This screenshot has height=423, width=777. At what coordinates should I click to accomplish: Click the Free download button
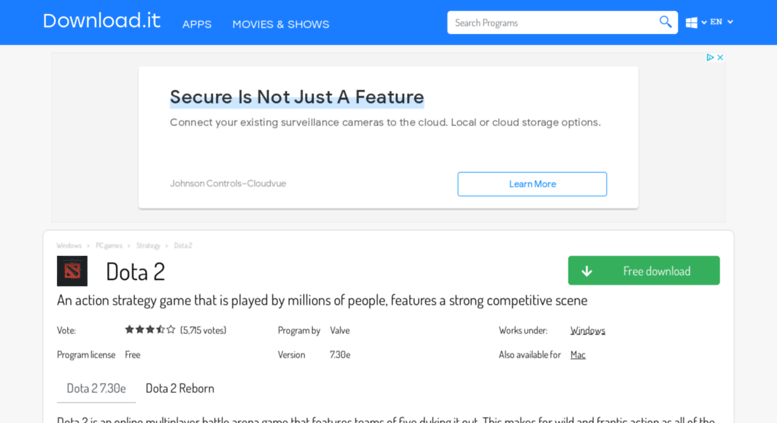click(x=644, y=270)
